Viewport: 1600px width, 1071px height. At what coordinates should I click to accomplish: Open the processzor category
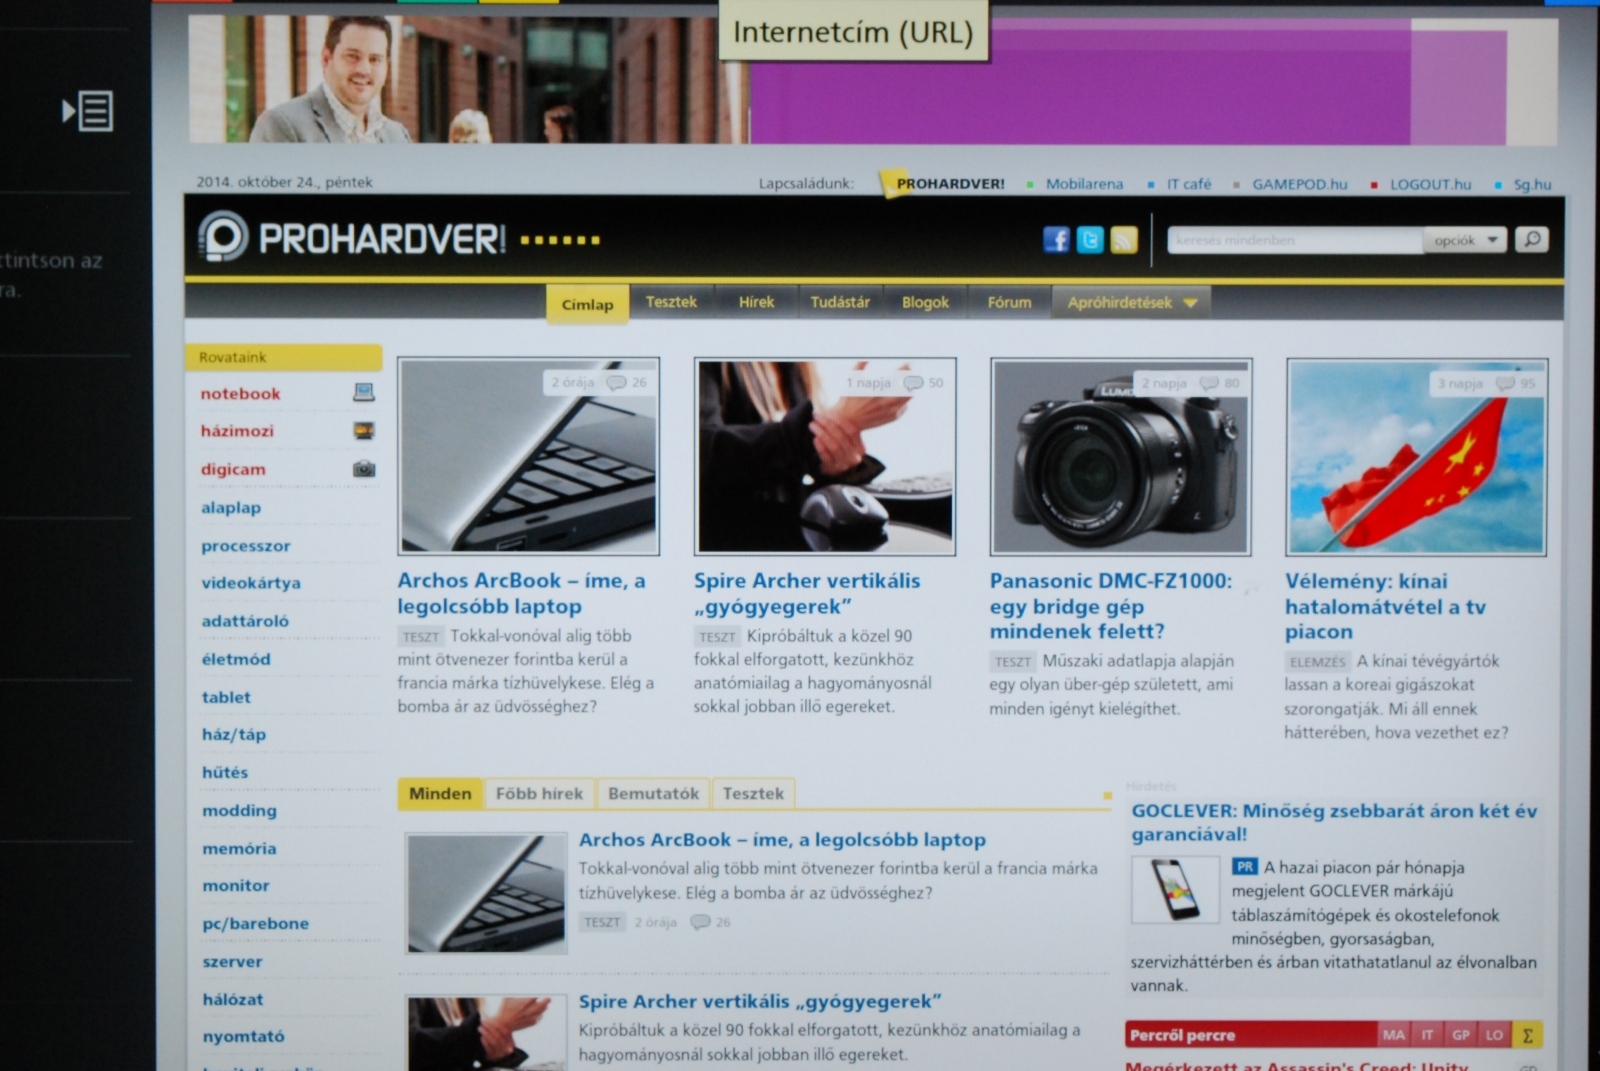[x=246, y=546]
